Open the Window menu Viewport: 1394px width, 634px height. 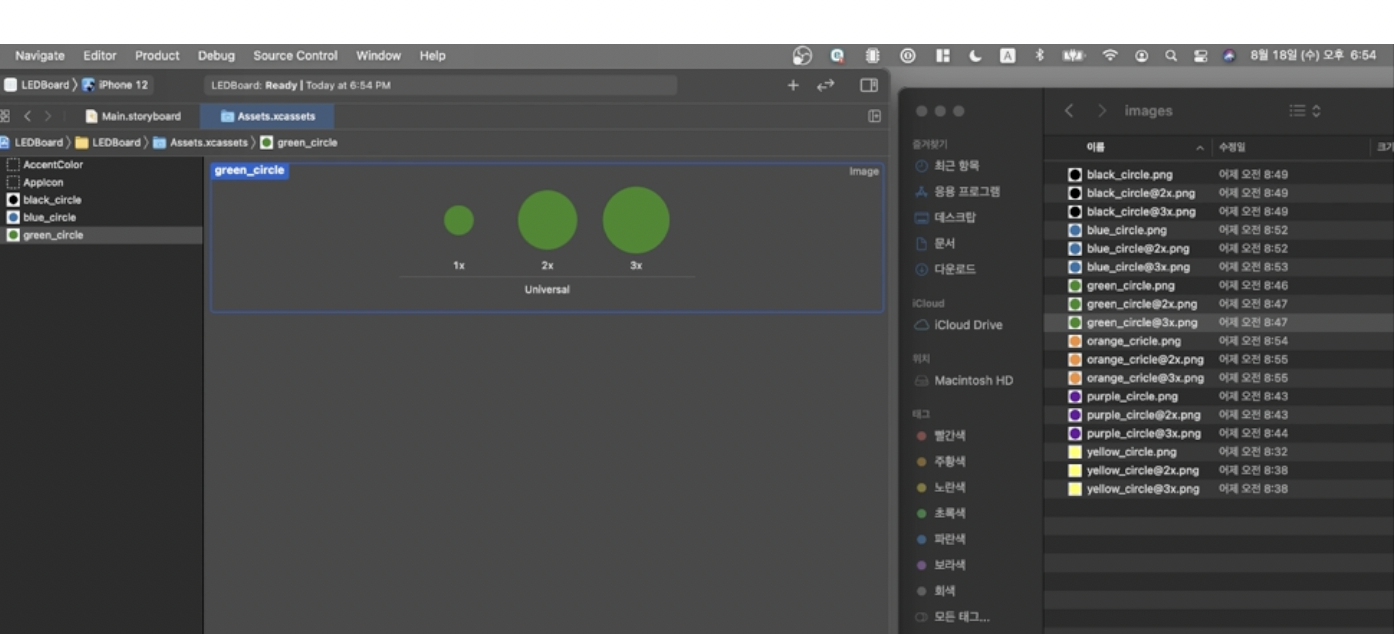(378, 56)
